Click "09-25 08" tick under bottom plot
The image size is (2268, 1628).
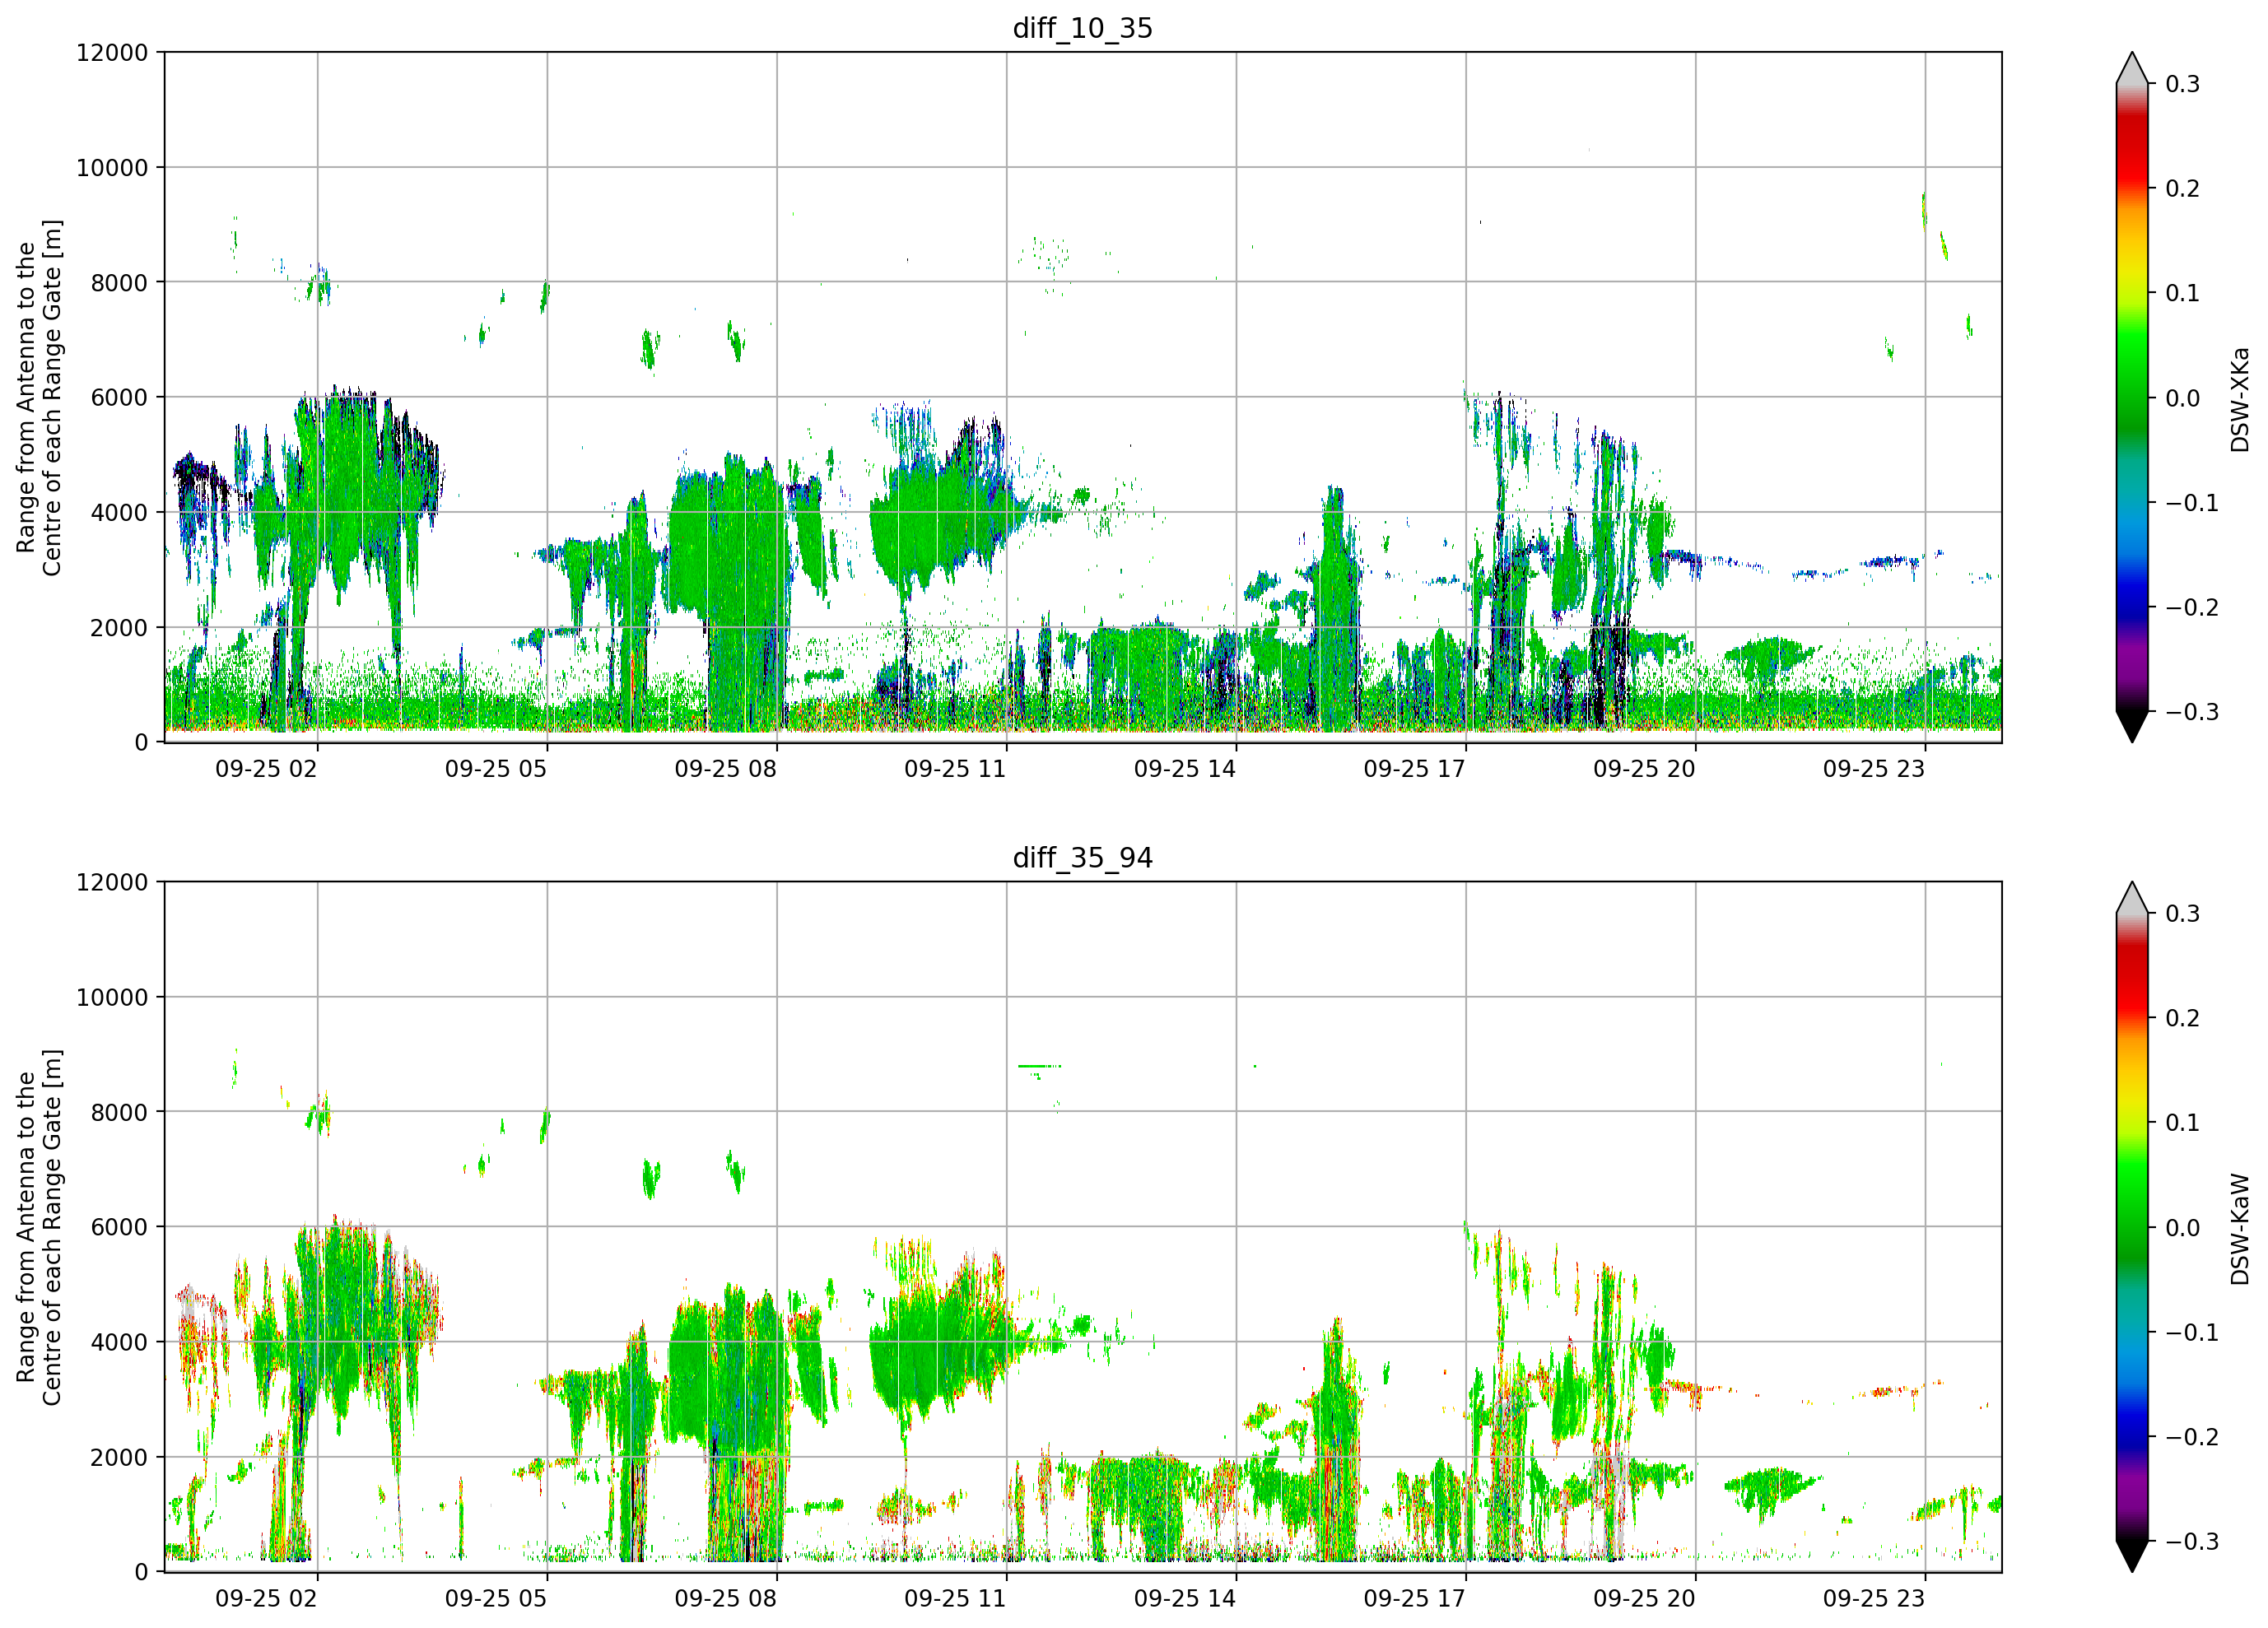point(726,1599)
